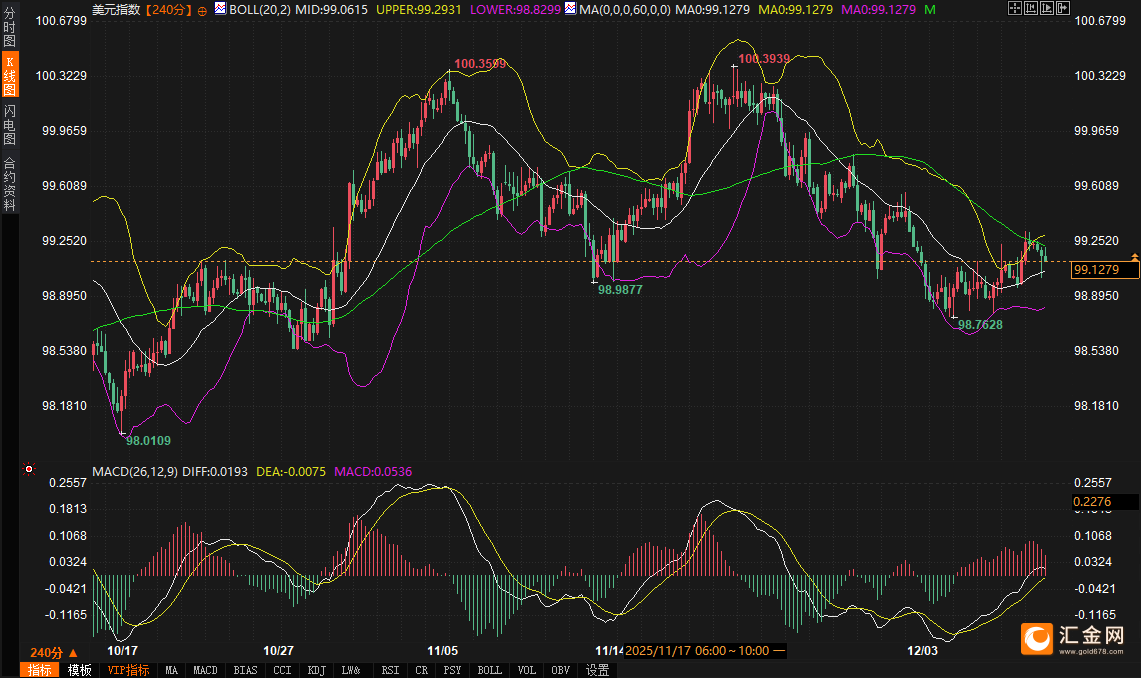This screenshot has width=1141, height=678.
Task: Click the orange price-line marker on the right axis
Action: point(1134,258)
